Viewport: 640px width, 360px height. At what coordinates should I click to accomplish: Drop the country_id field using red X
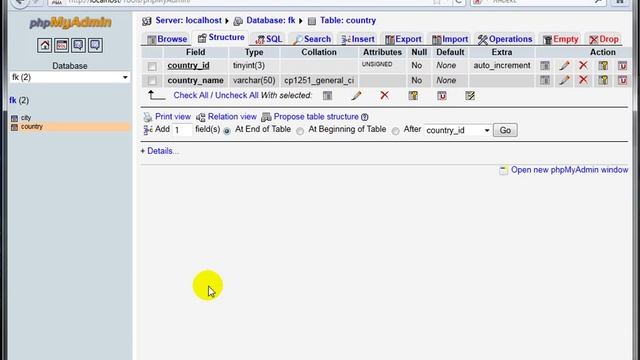pos(583,65)
